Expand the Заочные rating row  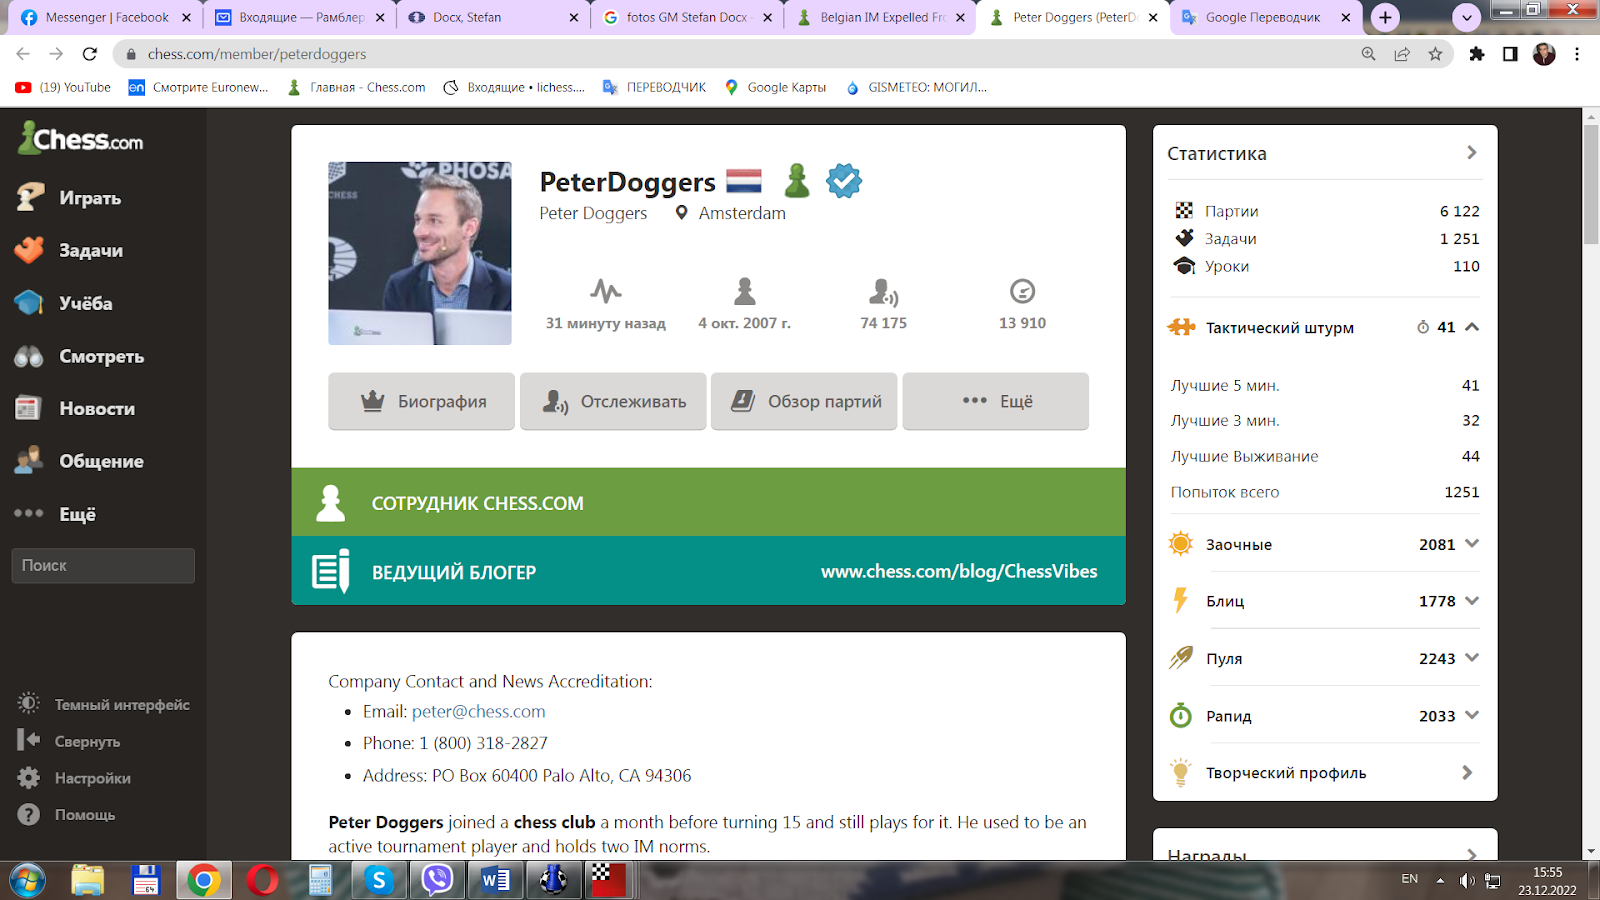pyautogui.click(x=1472, y=544)
